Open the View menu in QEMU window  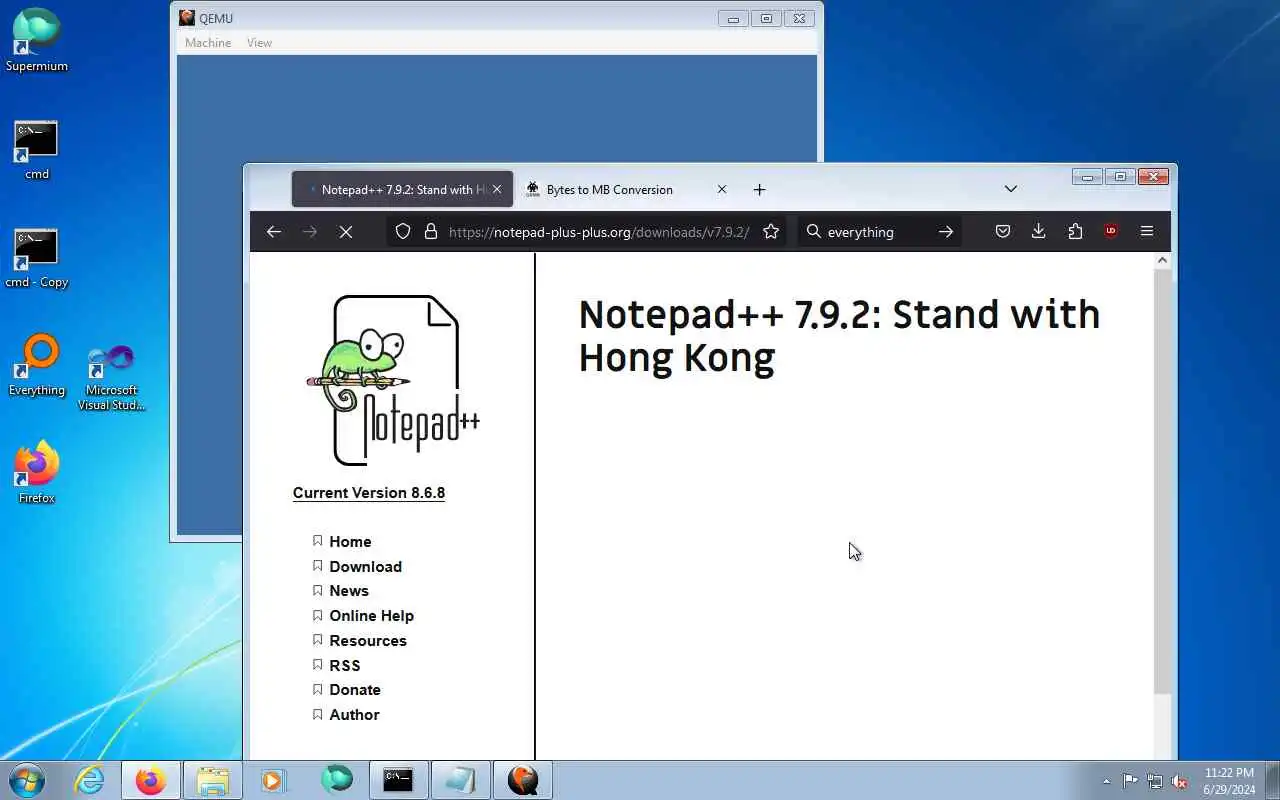point(259,43)
